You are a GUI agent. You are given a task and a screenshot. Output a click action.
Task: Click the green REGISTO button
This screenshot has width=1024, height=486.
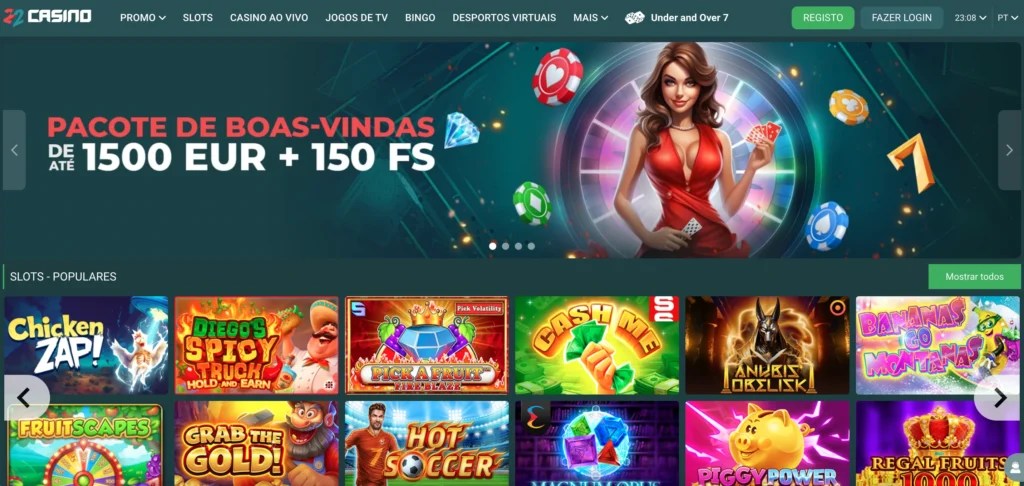click(823, 18)
